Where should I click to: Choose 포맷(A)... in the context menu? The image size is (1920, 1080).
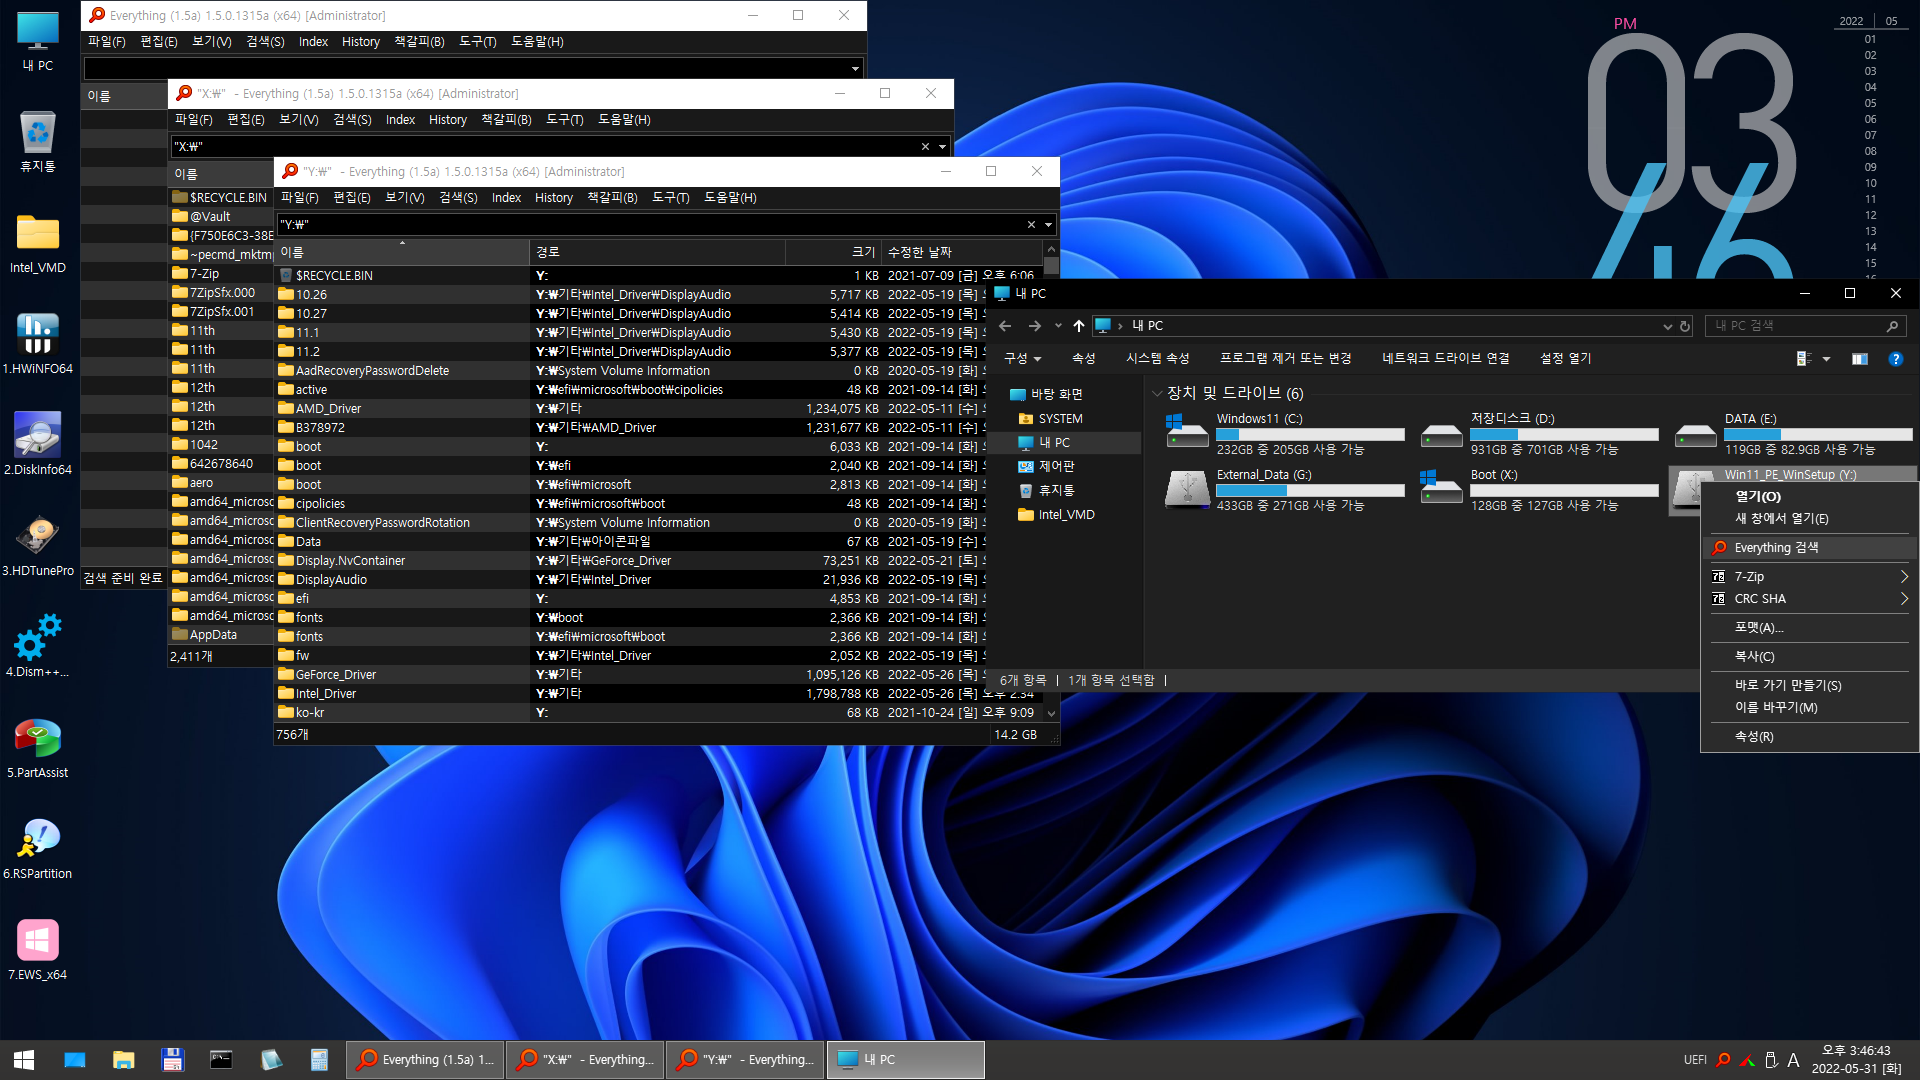pos(1810,628)
